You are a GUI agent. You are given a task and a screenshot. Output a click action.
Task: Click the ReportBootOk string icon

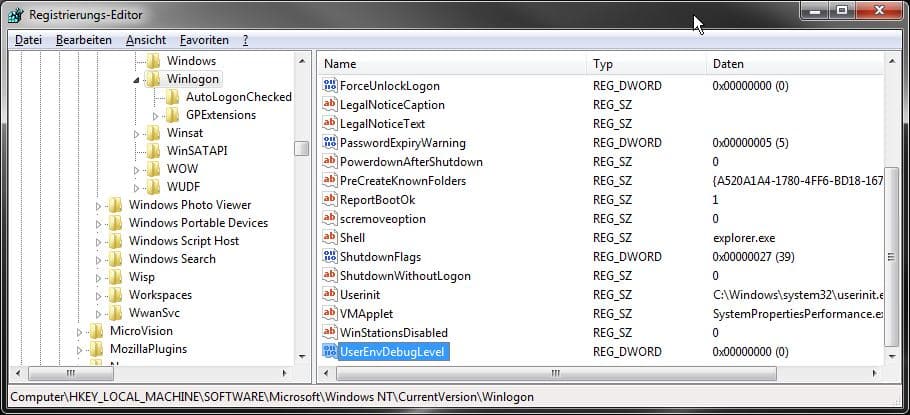(330, 200)
